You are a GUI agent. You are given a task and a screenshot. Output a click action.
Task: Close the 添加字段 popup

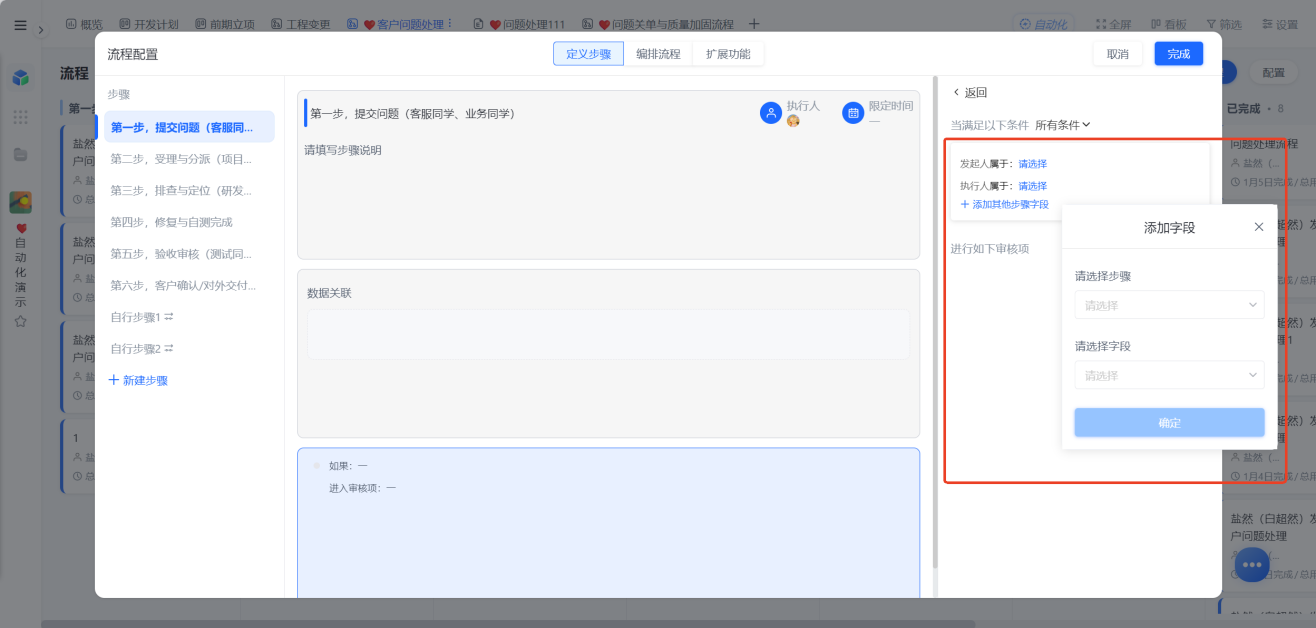[1259, 227]
